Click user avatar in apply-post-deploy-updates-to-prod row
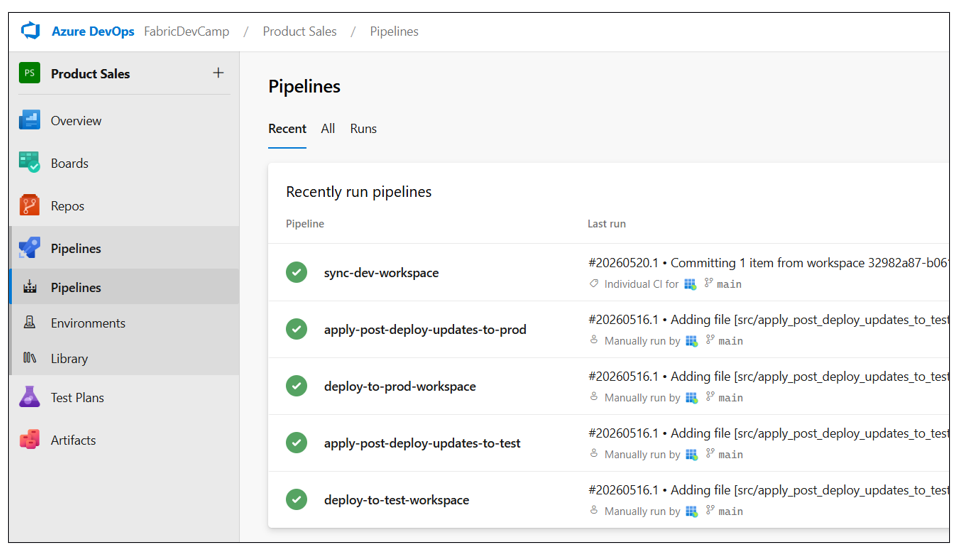Image resolution: width=955 pixels, height=549 pixels. pos(691,341)
